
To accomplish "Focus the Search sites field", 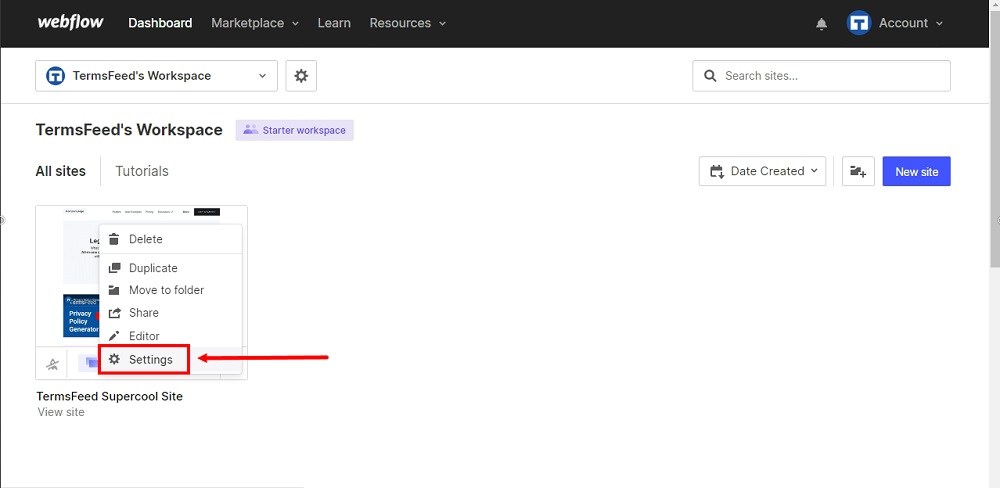I will [821, 76].
